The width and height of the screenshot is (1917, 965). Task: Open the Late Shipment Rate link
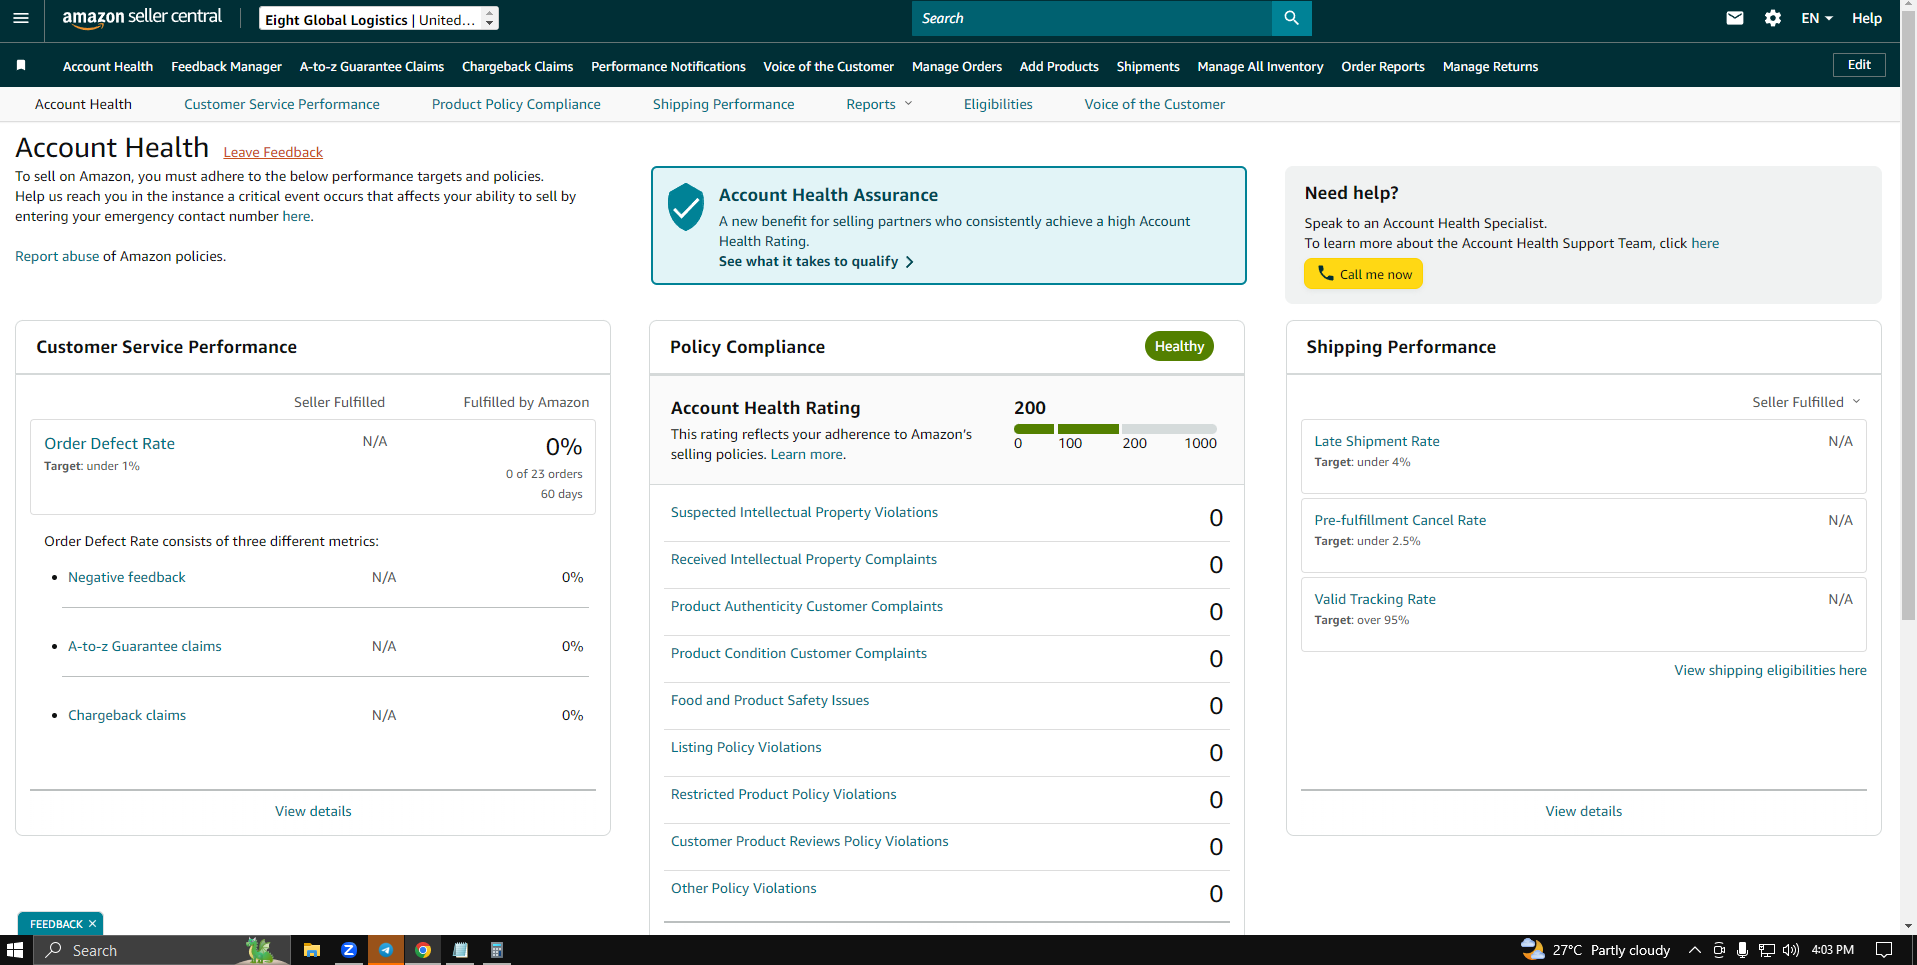click(1377, 441)
